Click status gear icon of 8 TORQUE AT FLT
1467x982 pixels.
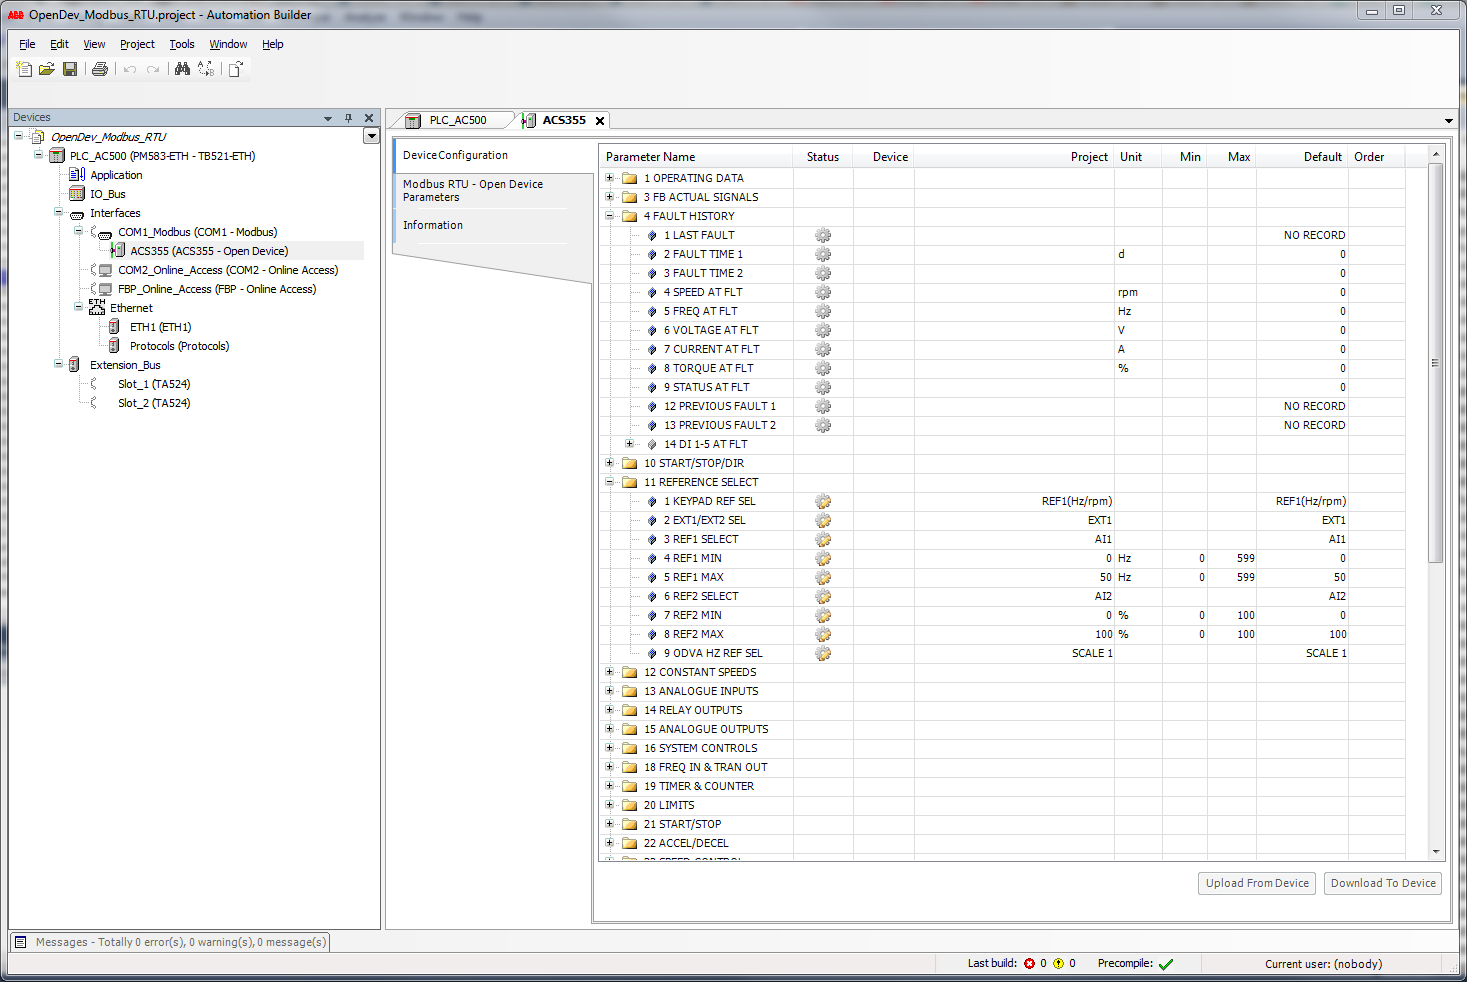(x=823, y=368)
